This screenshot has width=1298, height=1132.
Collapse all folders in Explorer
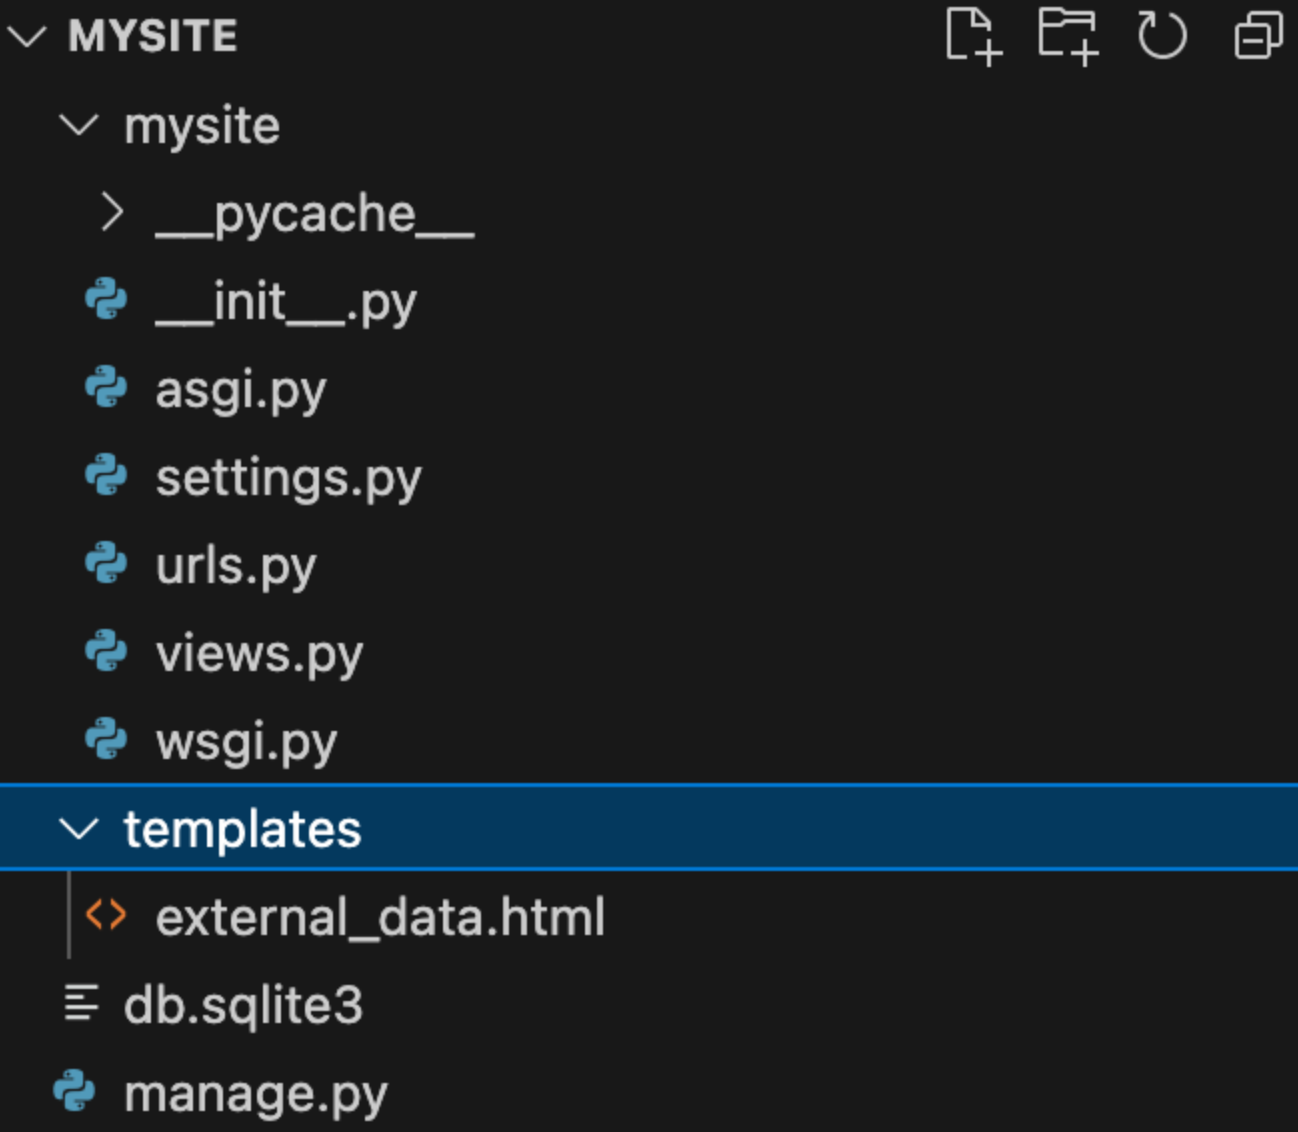click(x=1257, y=37)
